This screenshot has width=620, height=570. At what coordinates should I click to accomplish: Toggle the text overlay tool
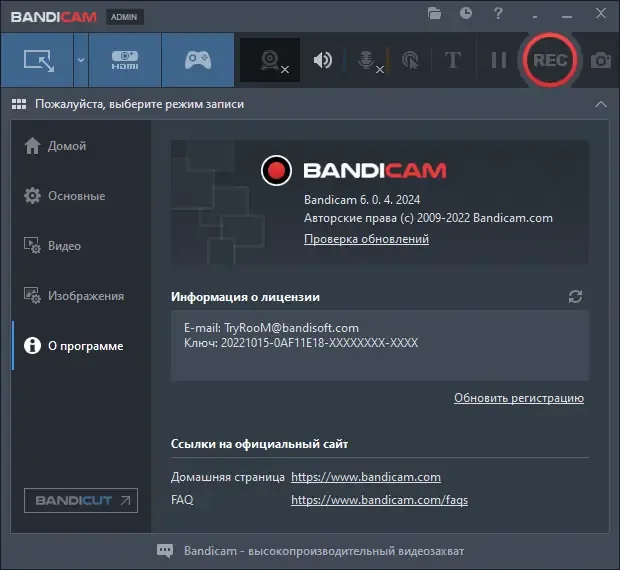(453, 60)
